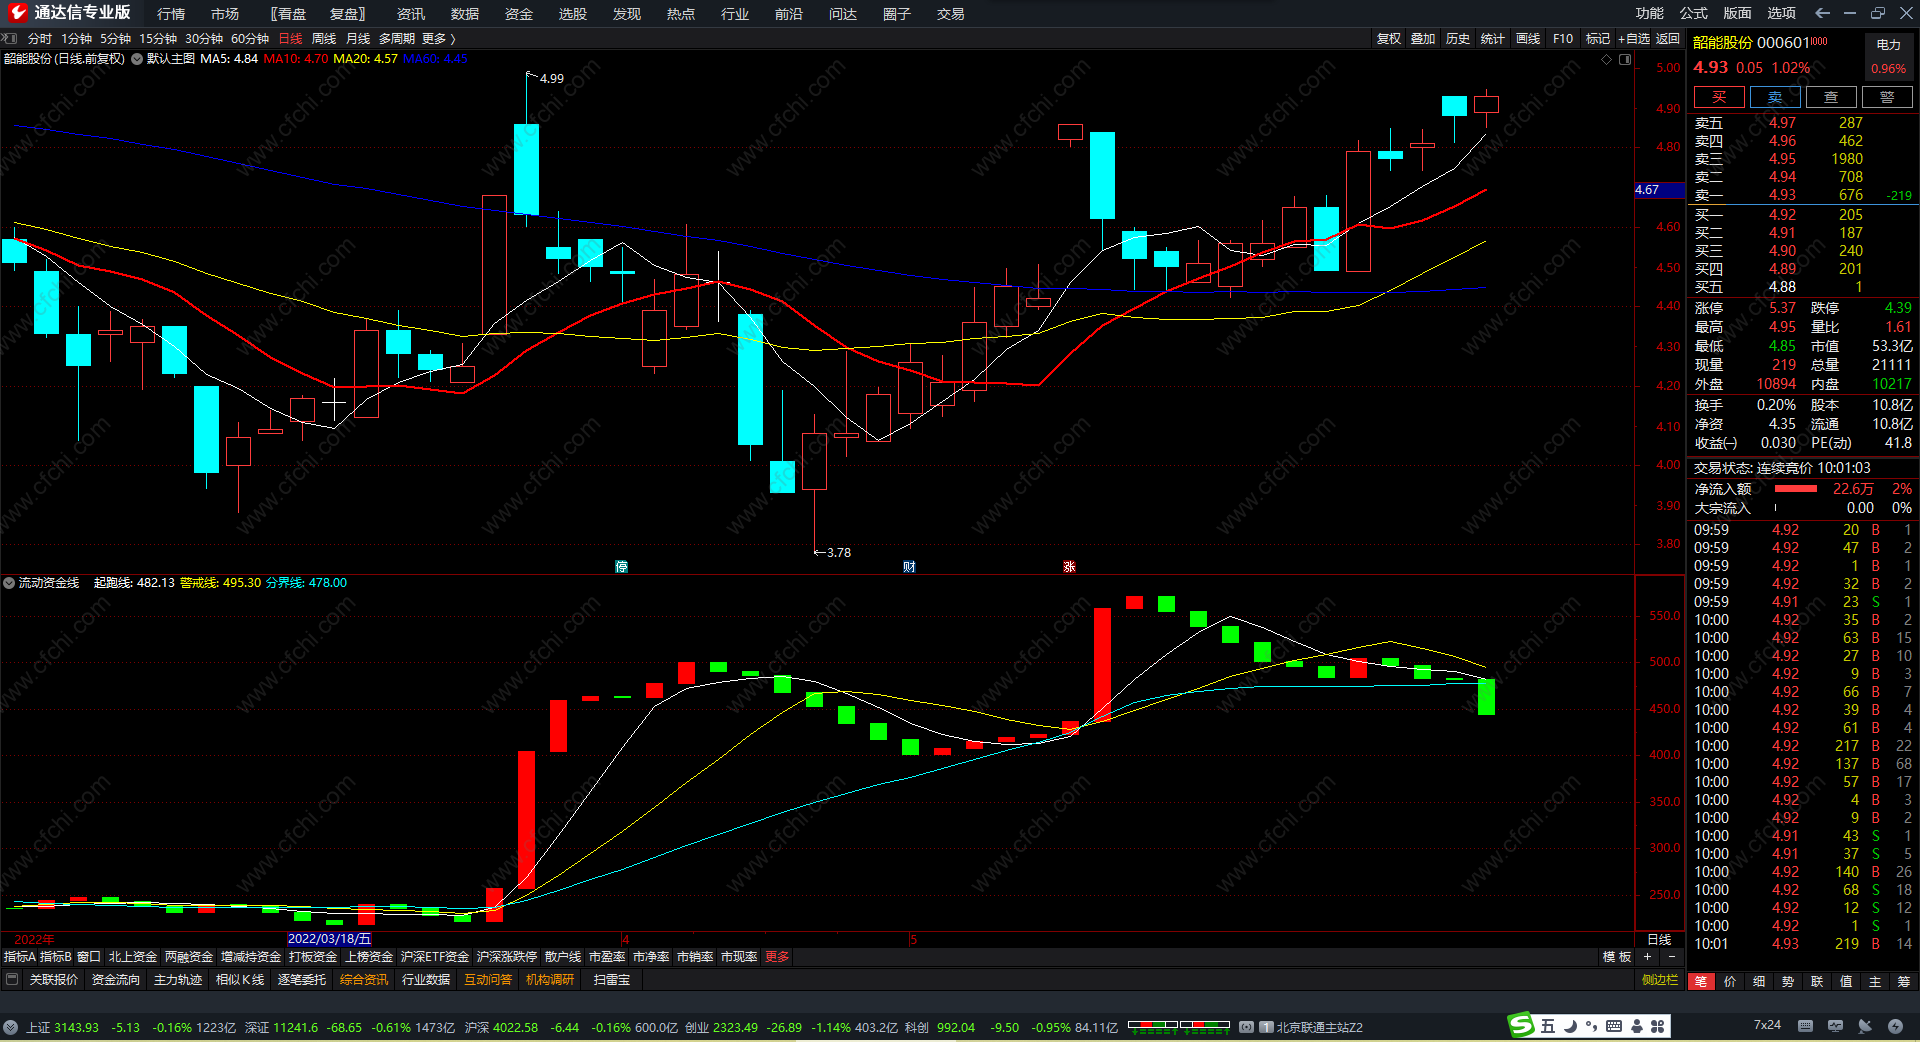Expand the 更多 periods list

438,39
